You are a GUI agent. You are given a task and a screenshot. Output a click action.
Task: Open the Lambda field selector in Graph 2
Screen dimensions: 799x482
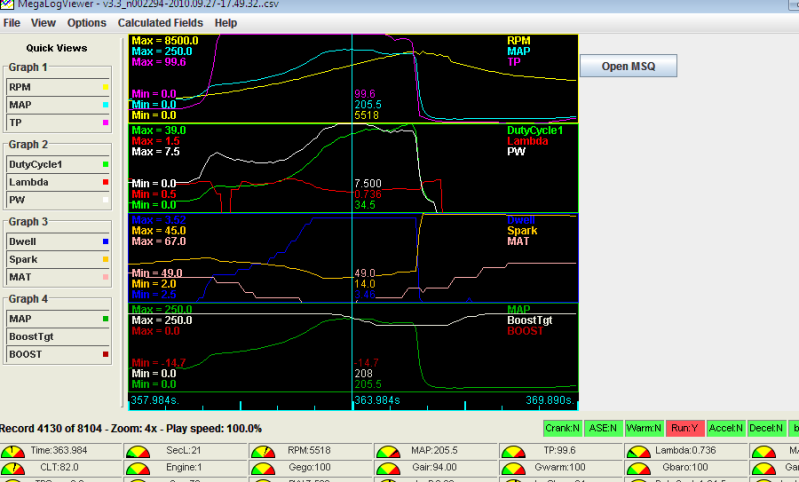coord(56,182)
